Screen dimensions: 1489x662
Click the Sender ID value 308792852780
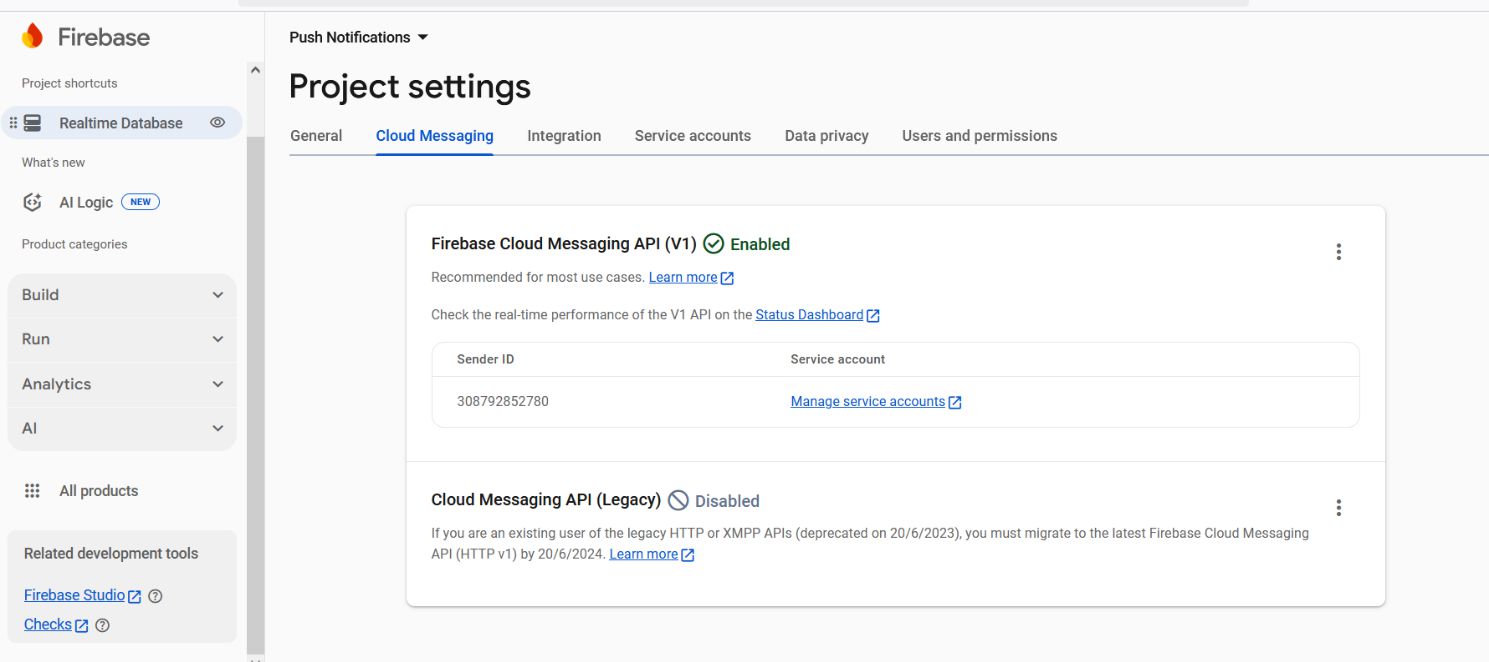tap(503, 401)
